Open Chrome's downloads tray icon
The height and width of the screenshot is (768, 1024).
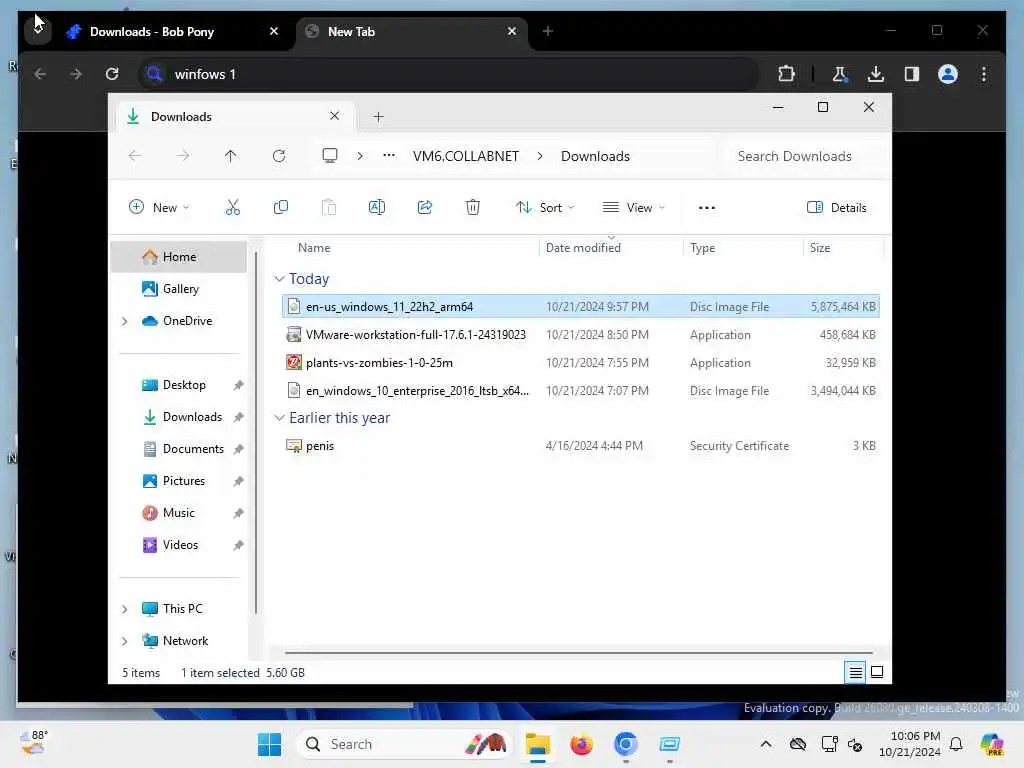[x=876, y=74]
